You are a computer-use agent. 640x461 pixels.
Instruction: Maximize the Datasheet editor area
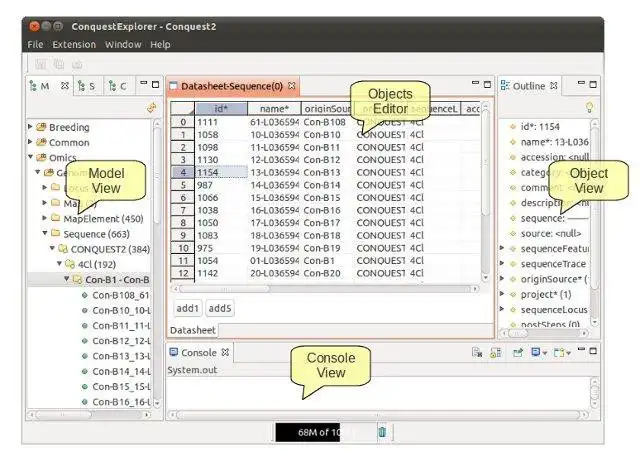point(487,85)
